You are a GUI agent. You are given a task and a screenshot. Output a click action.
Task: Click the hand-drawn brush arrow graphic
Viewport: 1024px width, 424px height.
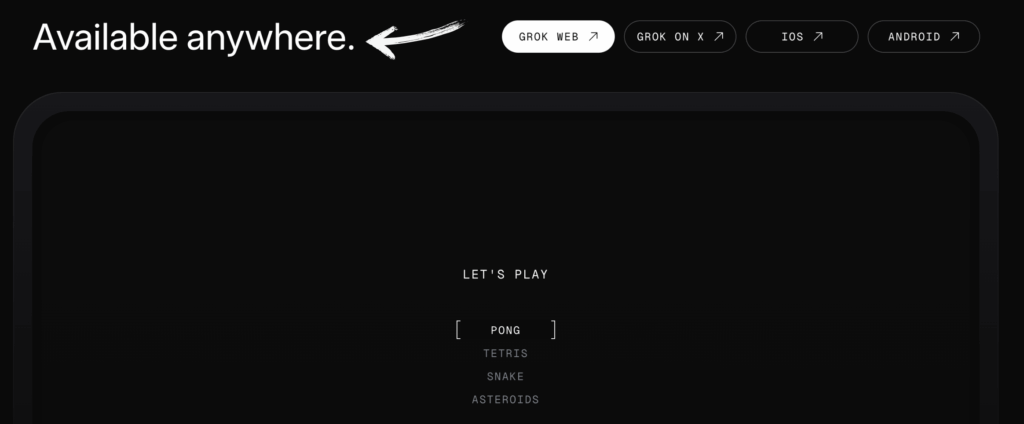[x=415, y=39]
